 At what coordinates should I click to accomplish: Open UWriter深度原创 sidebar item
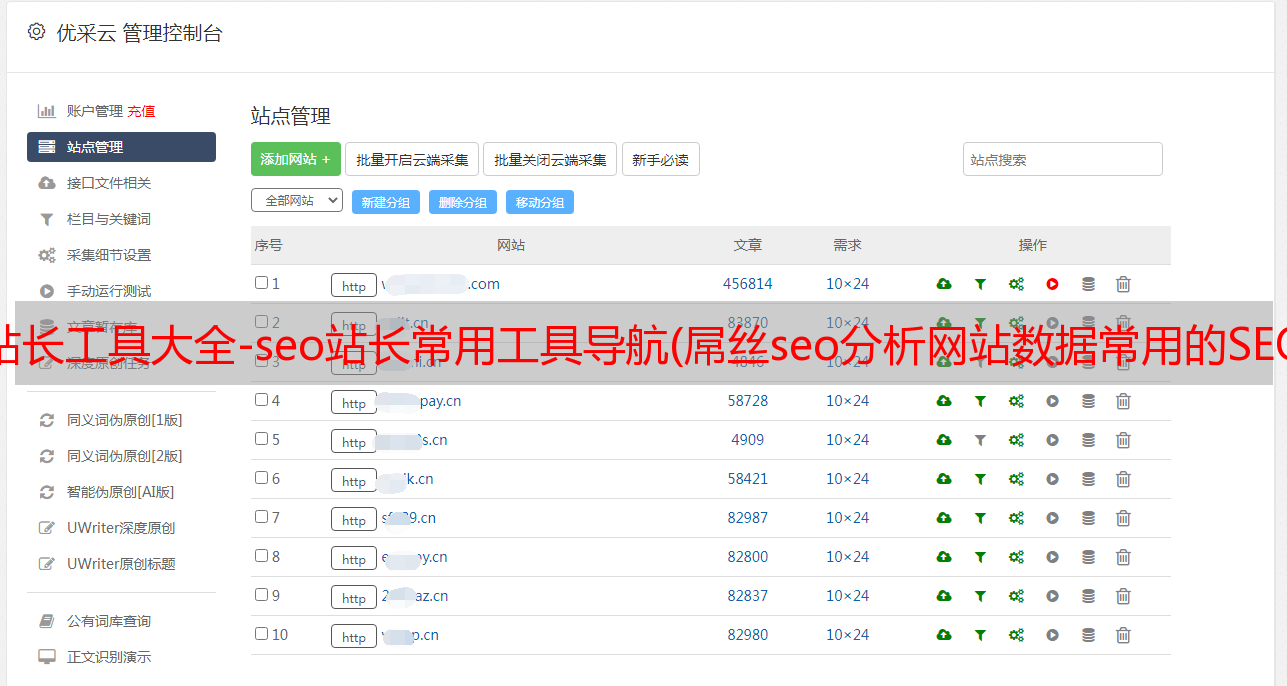[x=121, y=528]
